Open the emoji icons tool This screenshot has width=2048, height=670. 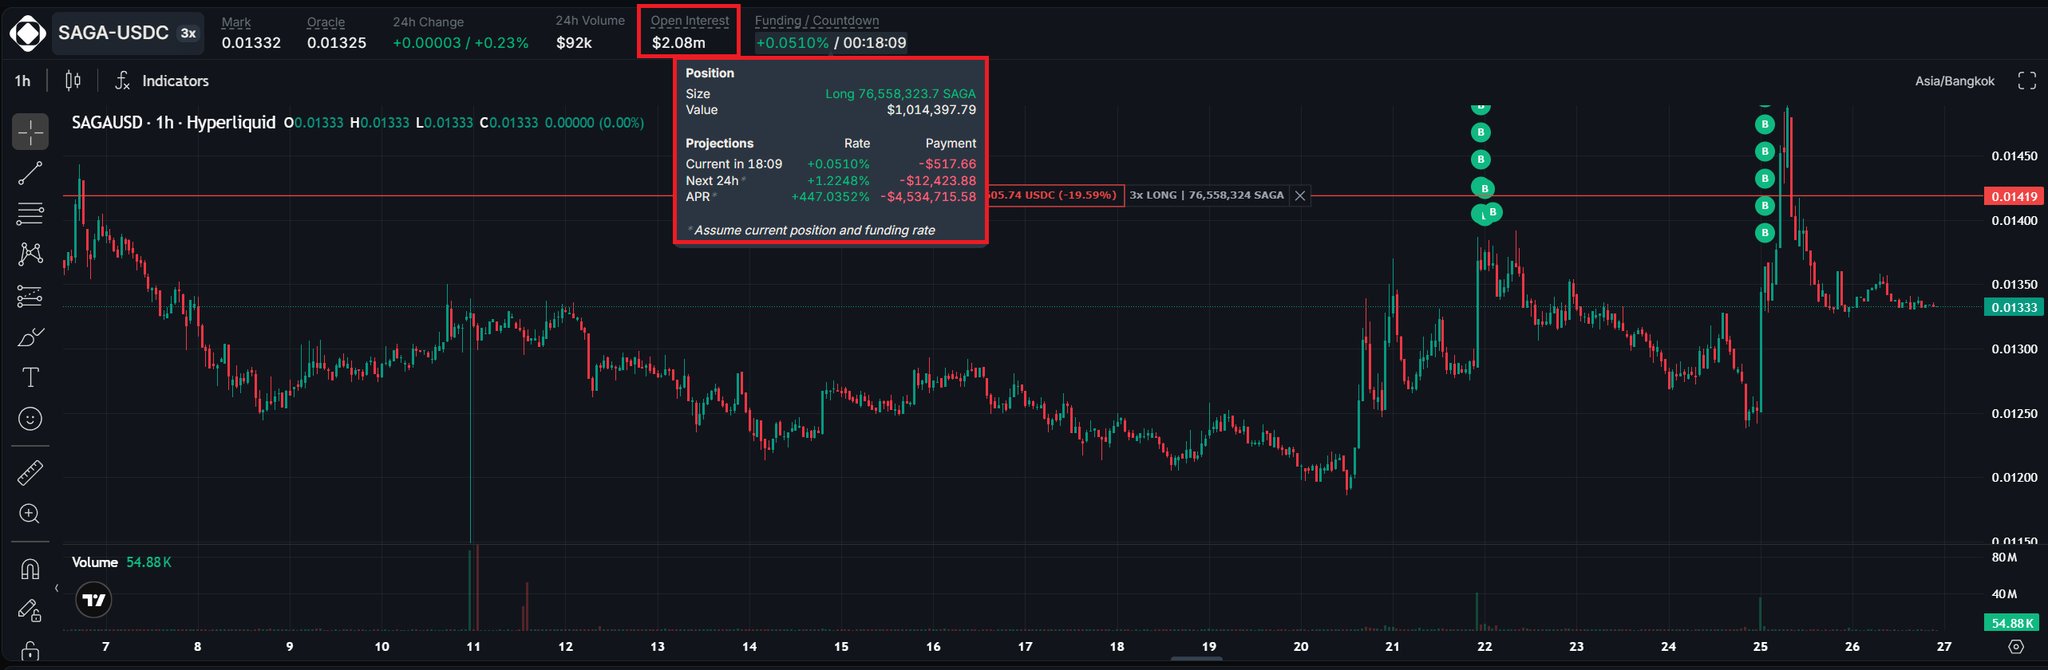coord(30,418)
